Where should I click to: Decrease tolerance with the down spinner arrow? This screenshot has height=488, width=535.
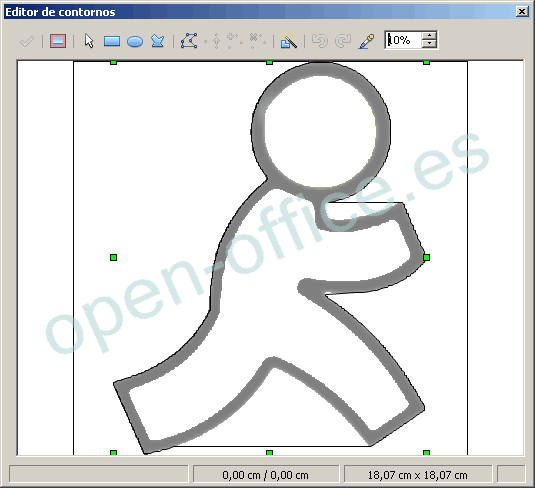[x=429, y=44]
